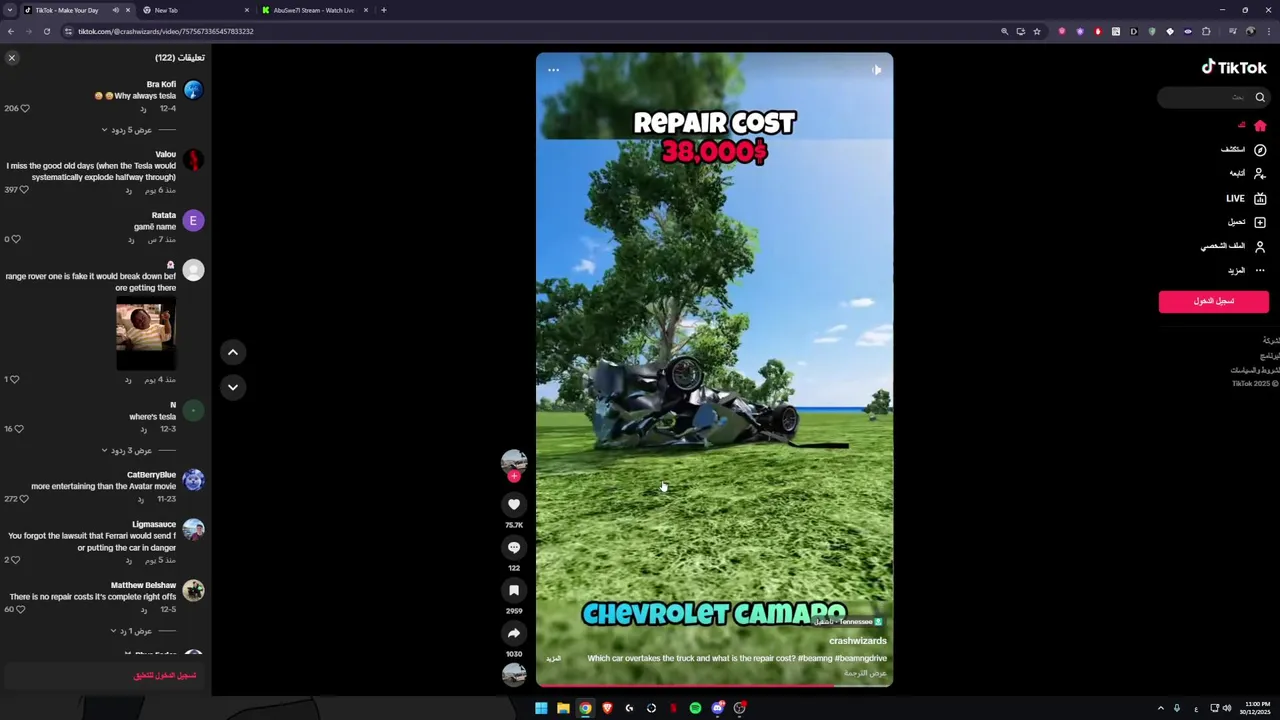The width and height of the screenshot is (1280, 720).
Task: Seek on the video progress bar
Action: coord(714,685)
